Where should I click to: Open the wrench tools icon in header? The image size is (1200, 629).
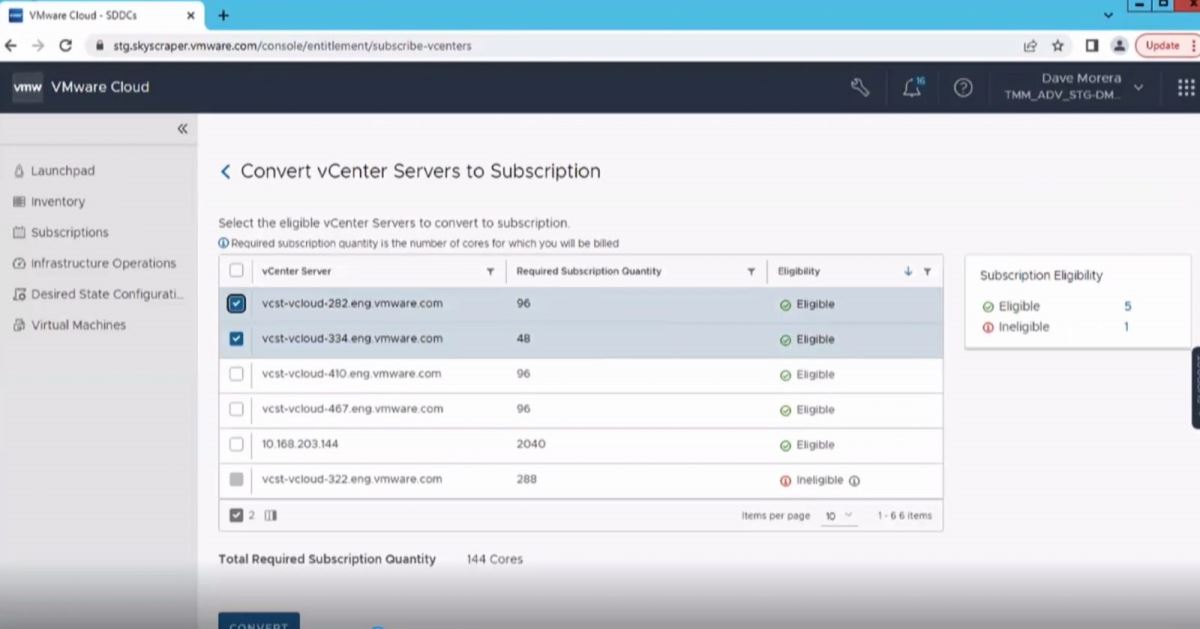coord(860,87)
